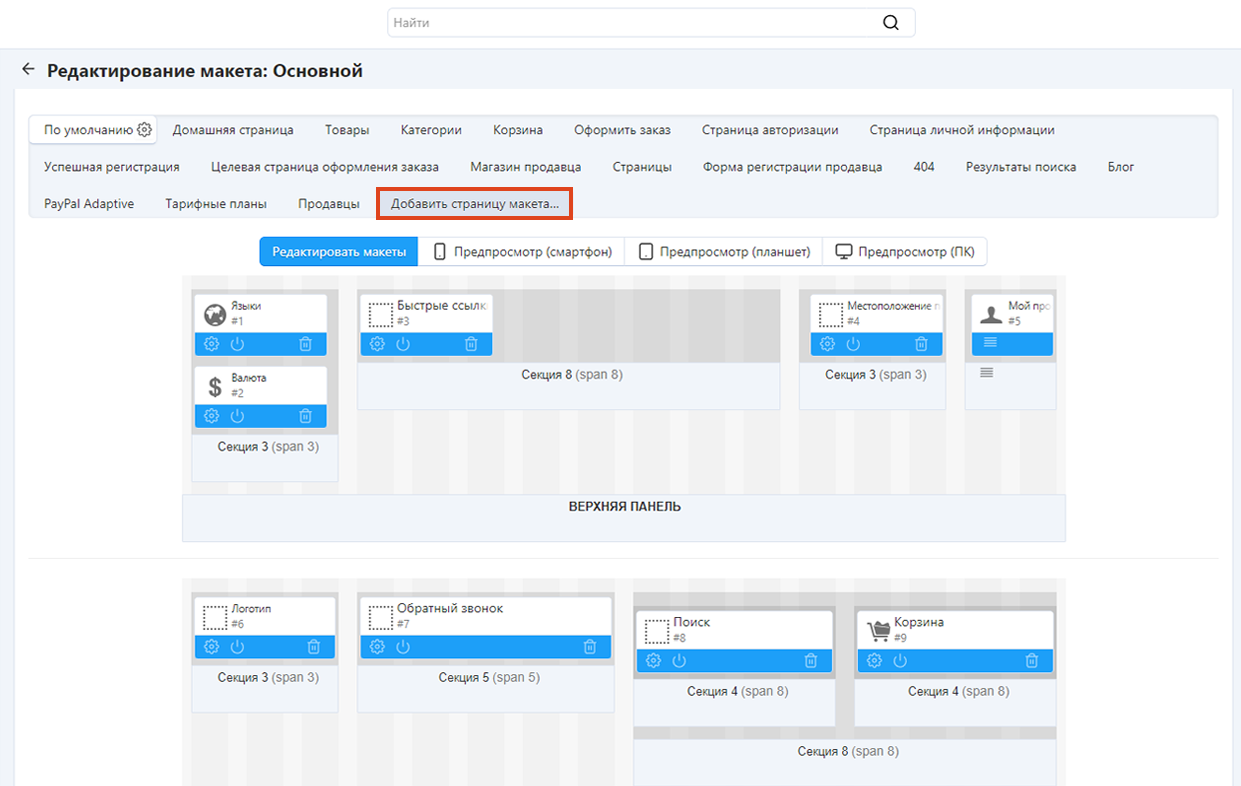Click the magnifier search icon in top bar
The image size is (1241, 786).
click(x=891, y=23)
